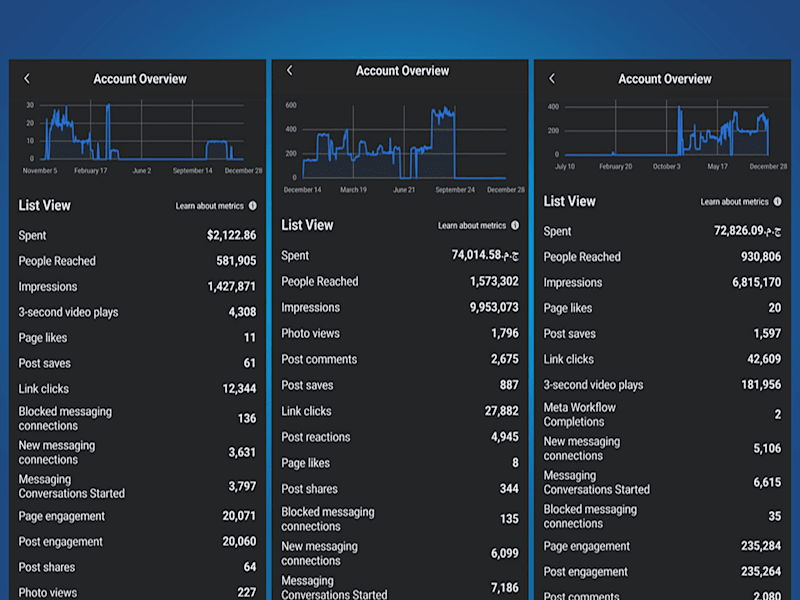The image size is (800, 600).
Task: Tap the middle panel chart peak near September 24
Action: click(443, 112)
